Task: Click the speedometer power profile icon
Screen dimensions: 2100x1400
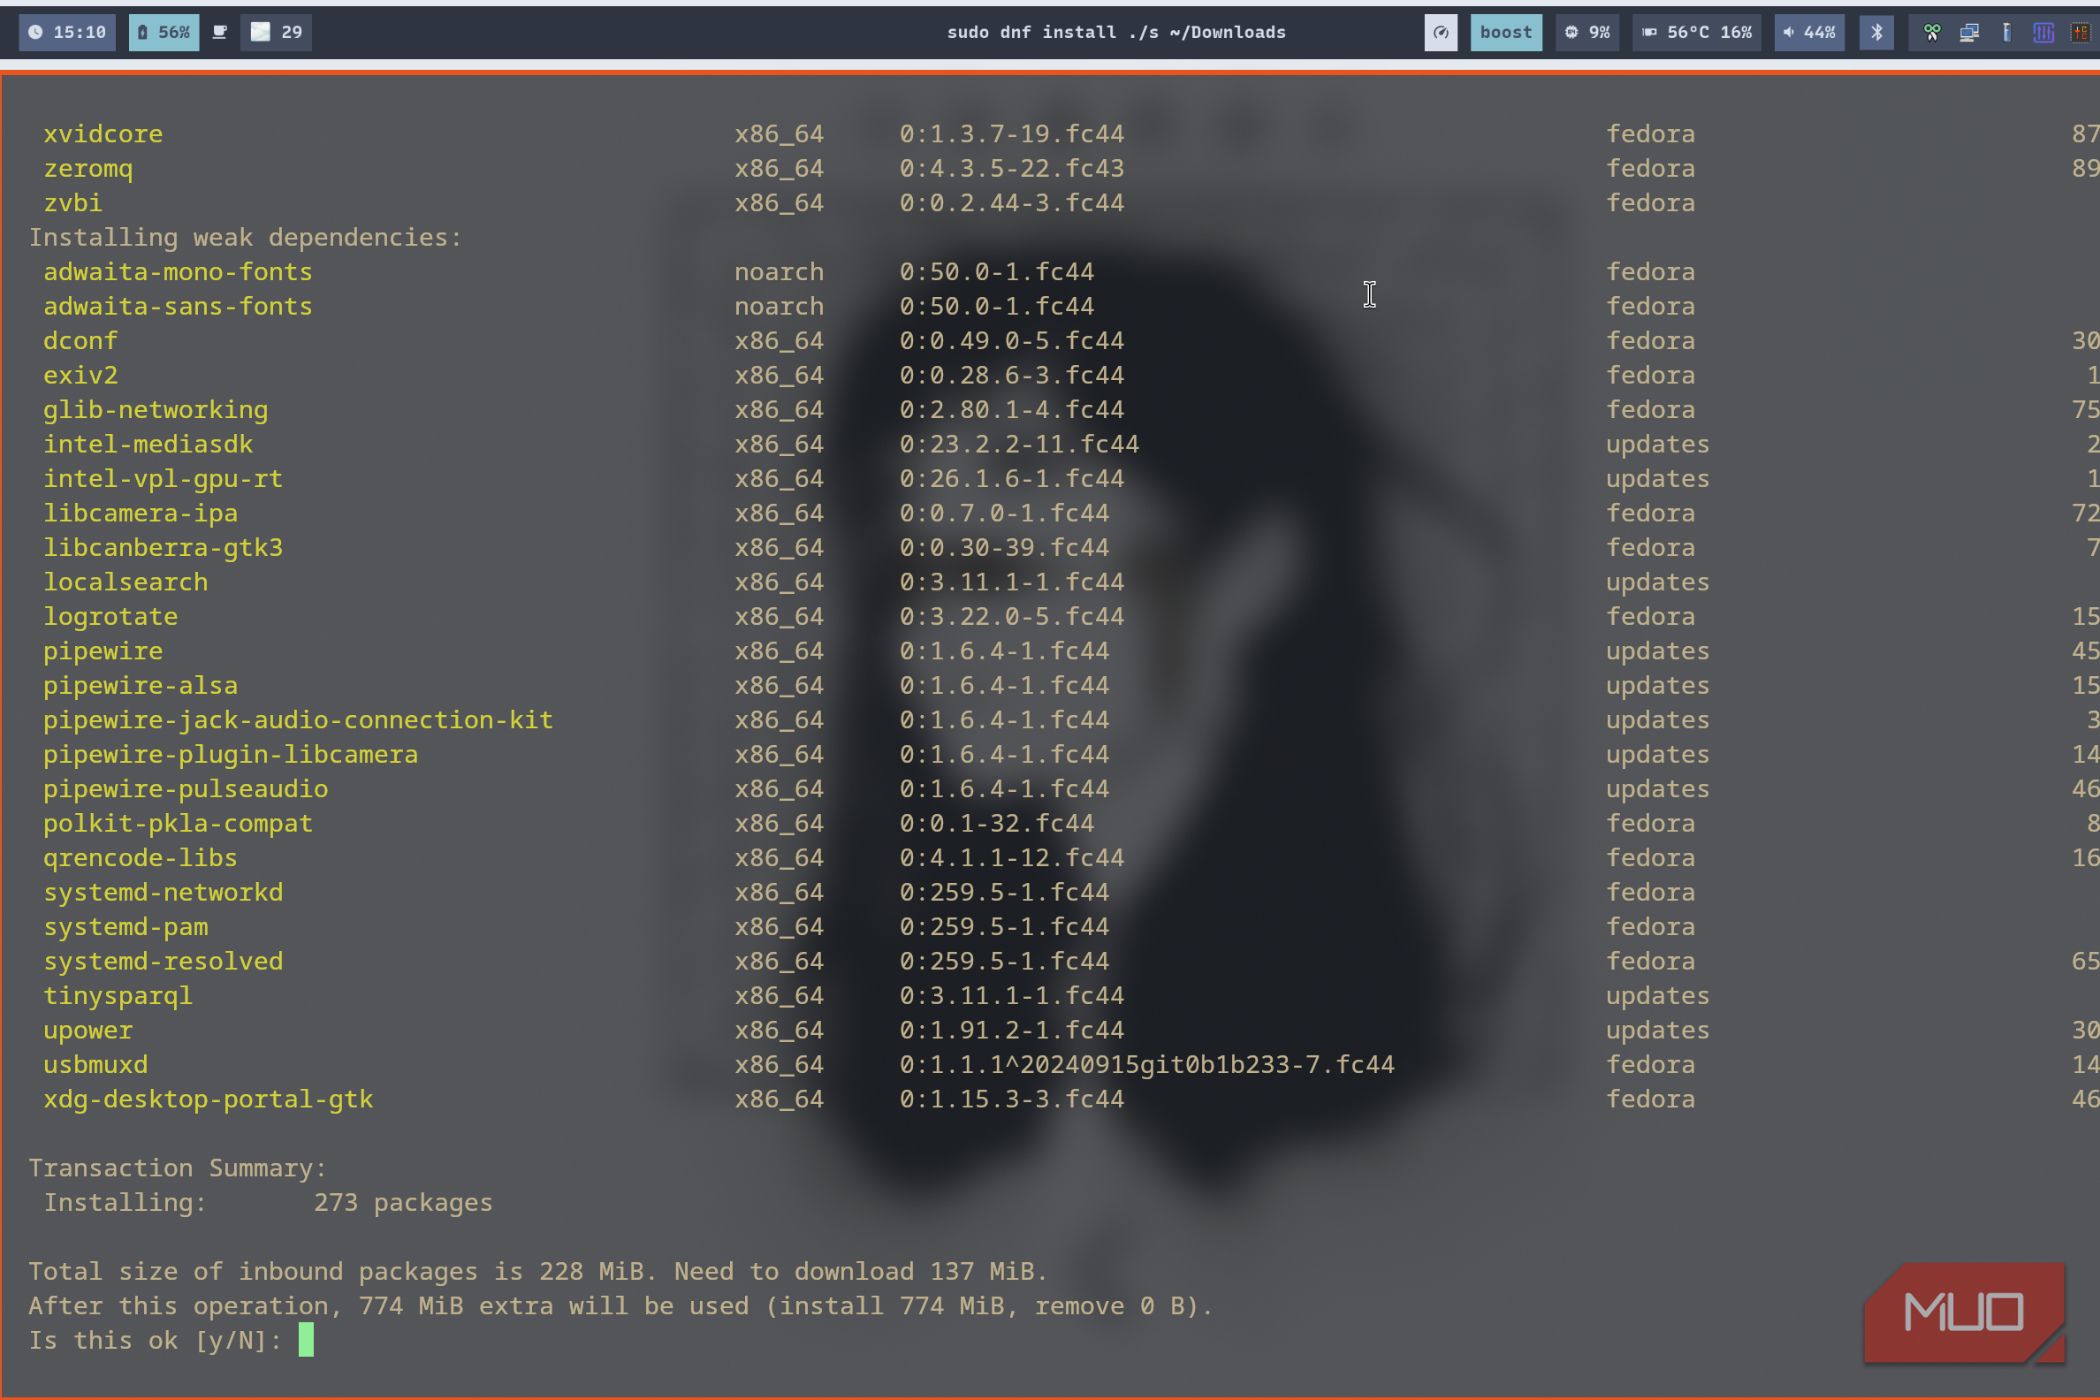Action: (1441, 32)
